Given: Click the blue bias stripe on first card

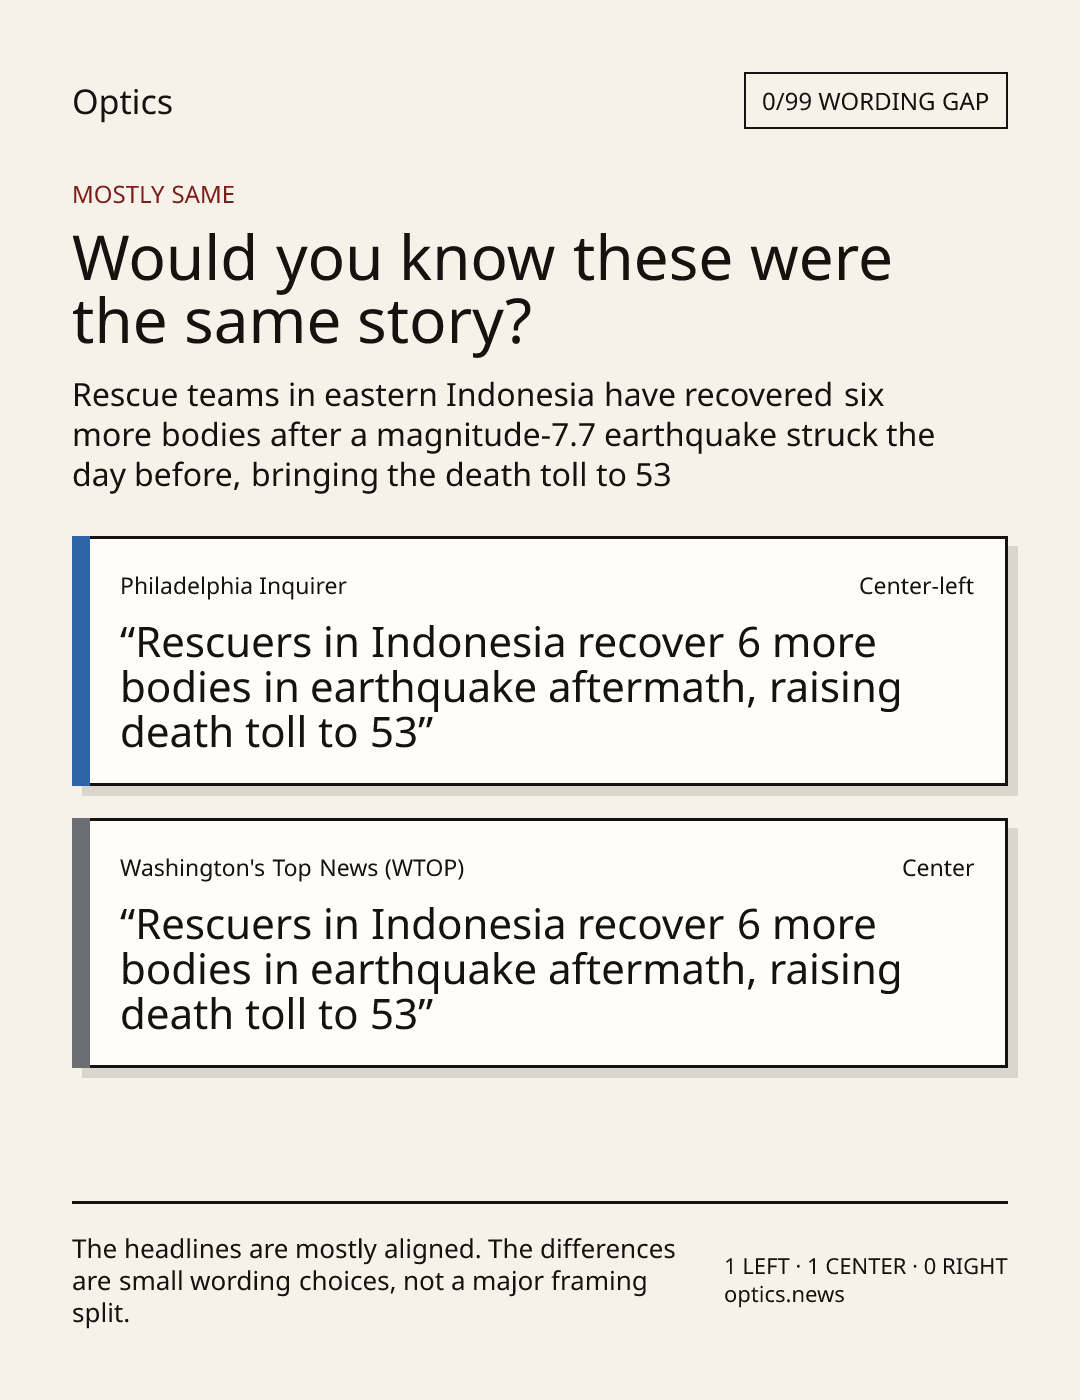Looking at the screenshot, I should pyautogui.click(x=81, y=661).
